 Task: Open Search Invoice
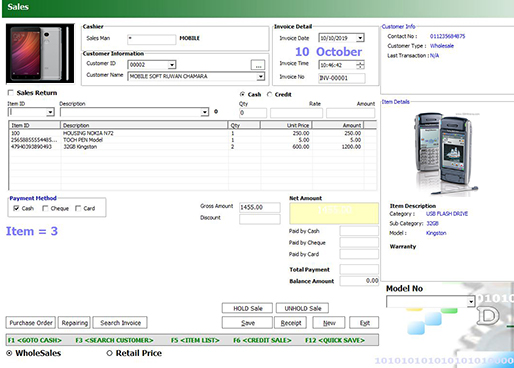120,323
